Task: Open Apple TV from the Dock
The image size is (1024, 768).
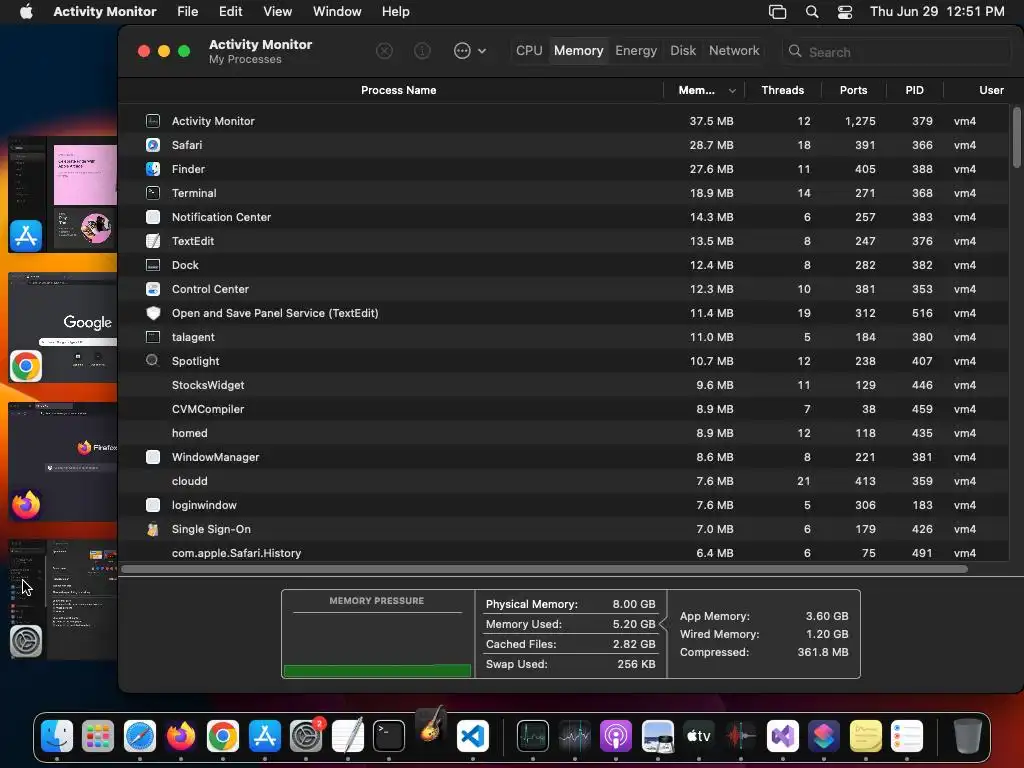Action: click(x=699, y=736)
